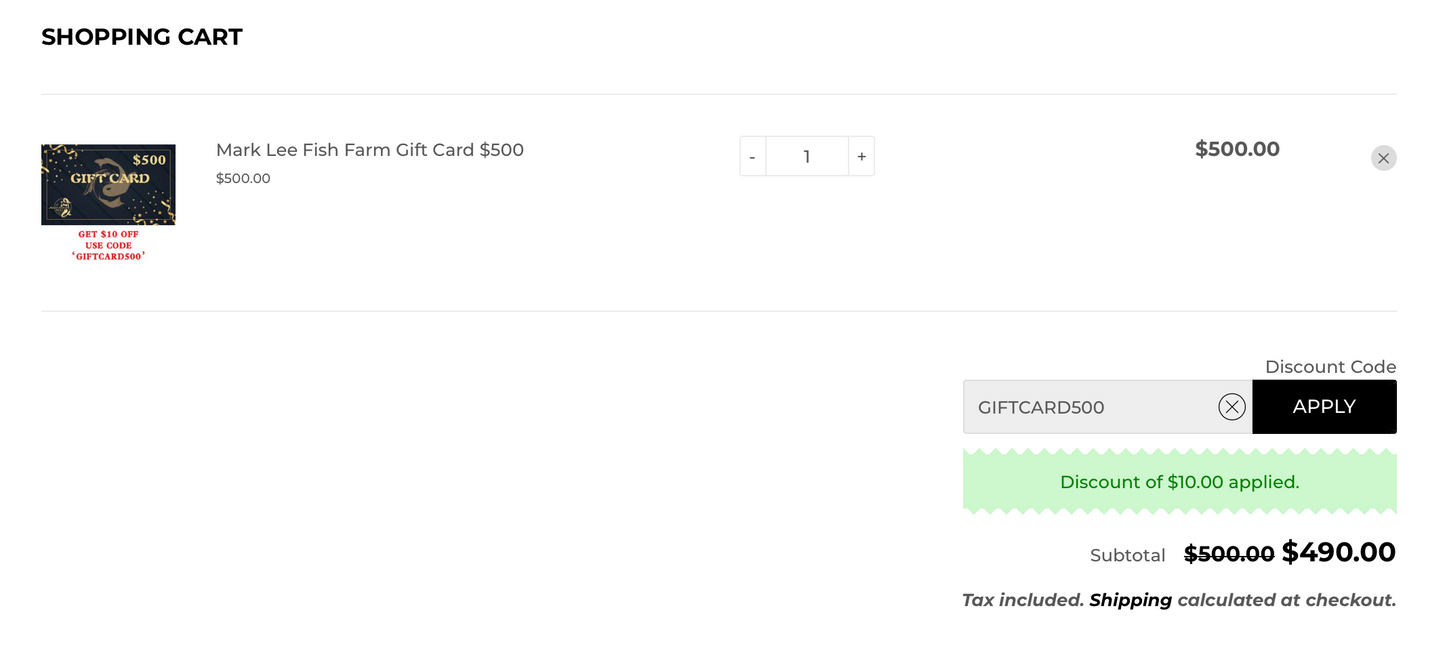This screenshot has height=659, width=1445.
Task: Click the SHOPPING CART heading
Action: pyautogui.click(x=141, y=36)
